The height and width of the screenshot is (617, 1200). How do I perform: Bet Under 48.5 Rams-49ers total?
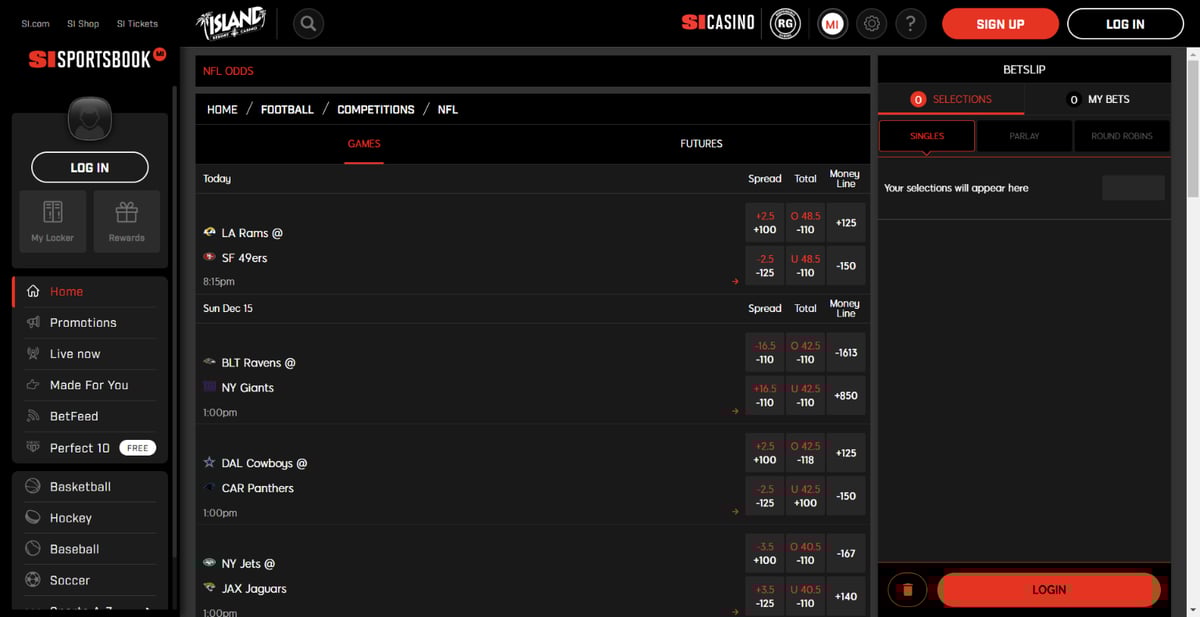click(805, 266)
